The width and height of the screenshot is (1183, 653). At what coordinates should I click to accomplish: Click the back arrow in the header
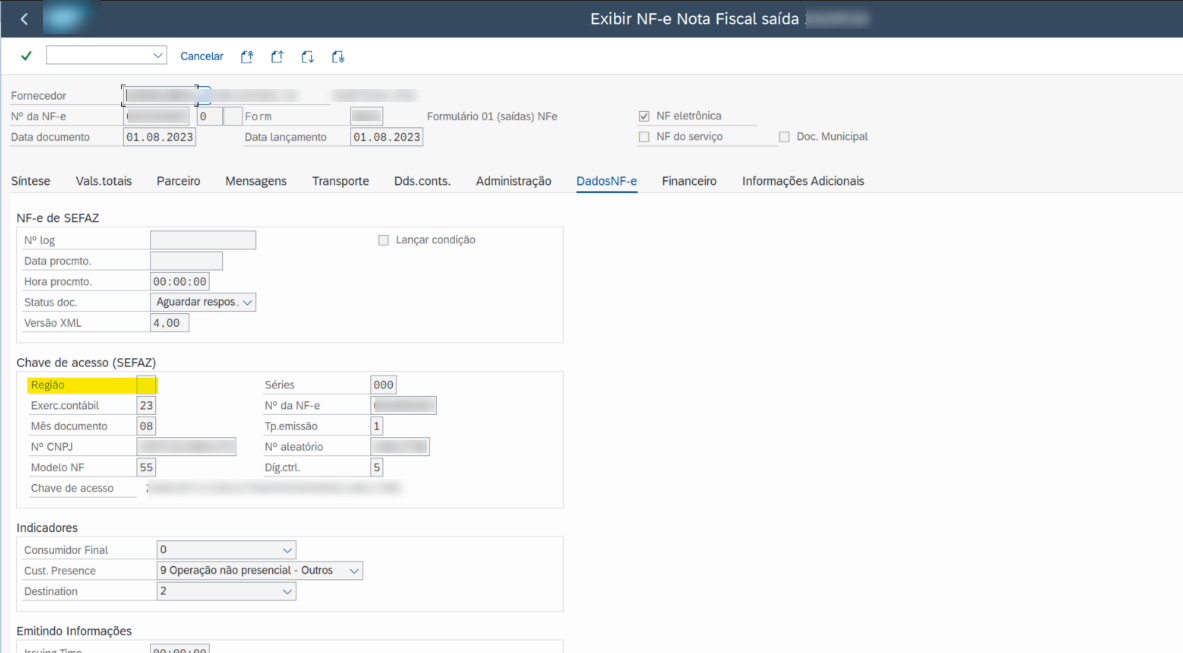pos(24,19)
